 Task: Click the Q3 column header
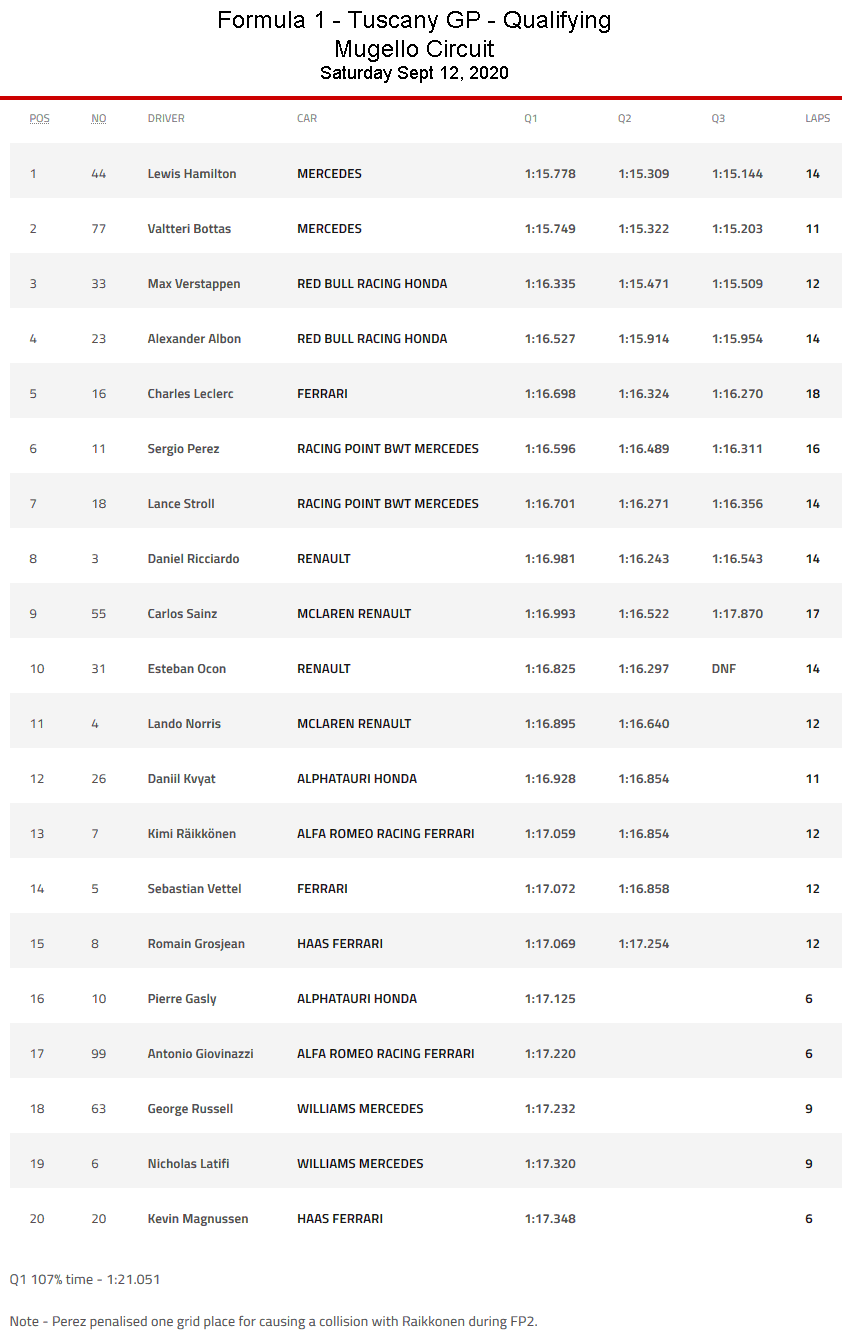718,118
